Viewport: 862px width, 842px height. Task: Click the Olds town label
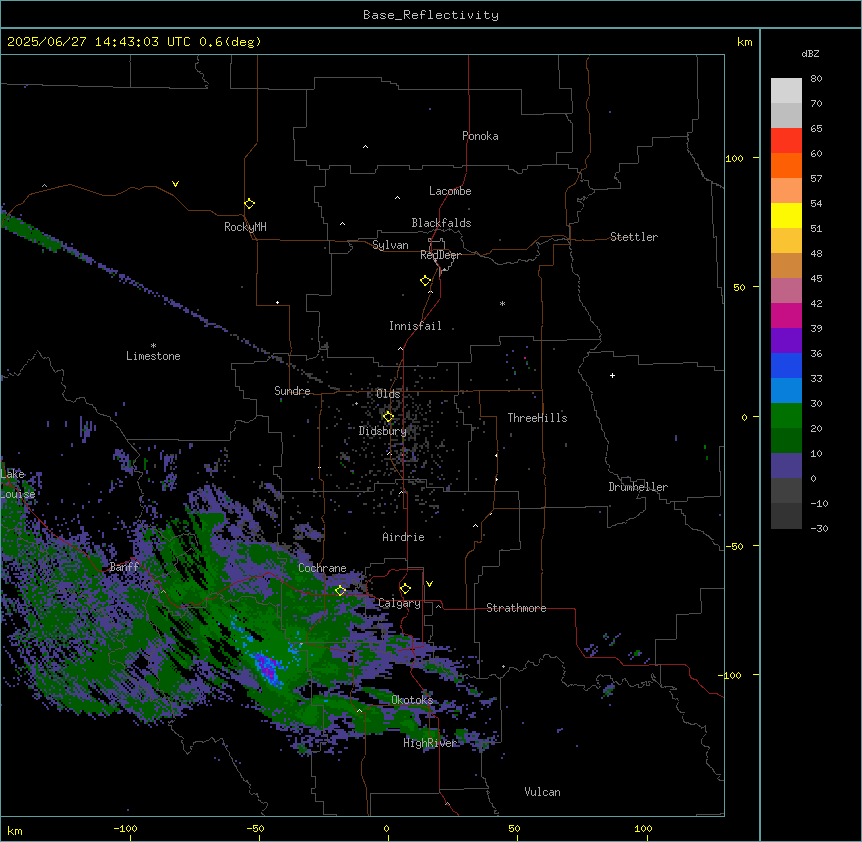click(x=388, y=394)
